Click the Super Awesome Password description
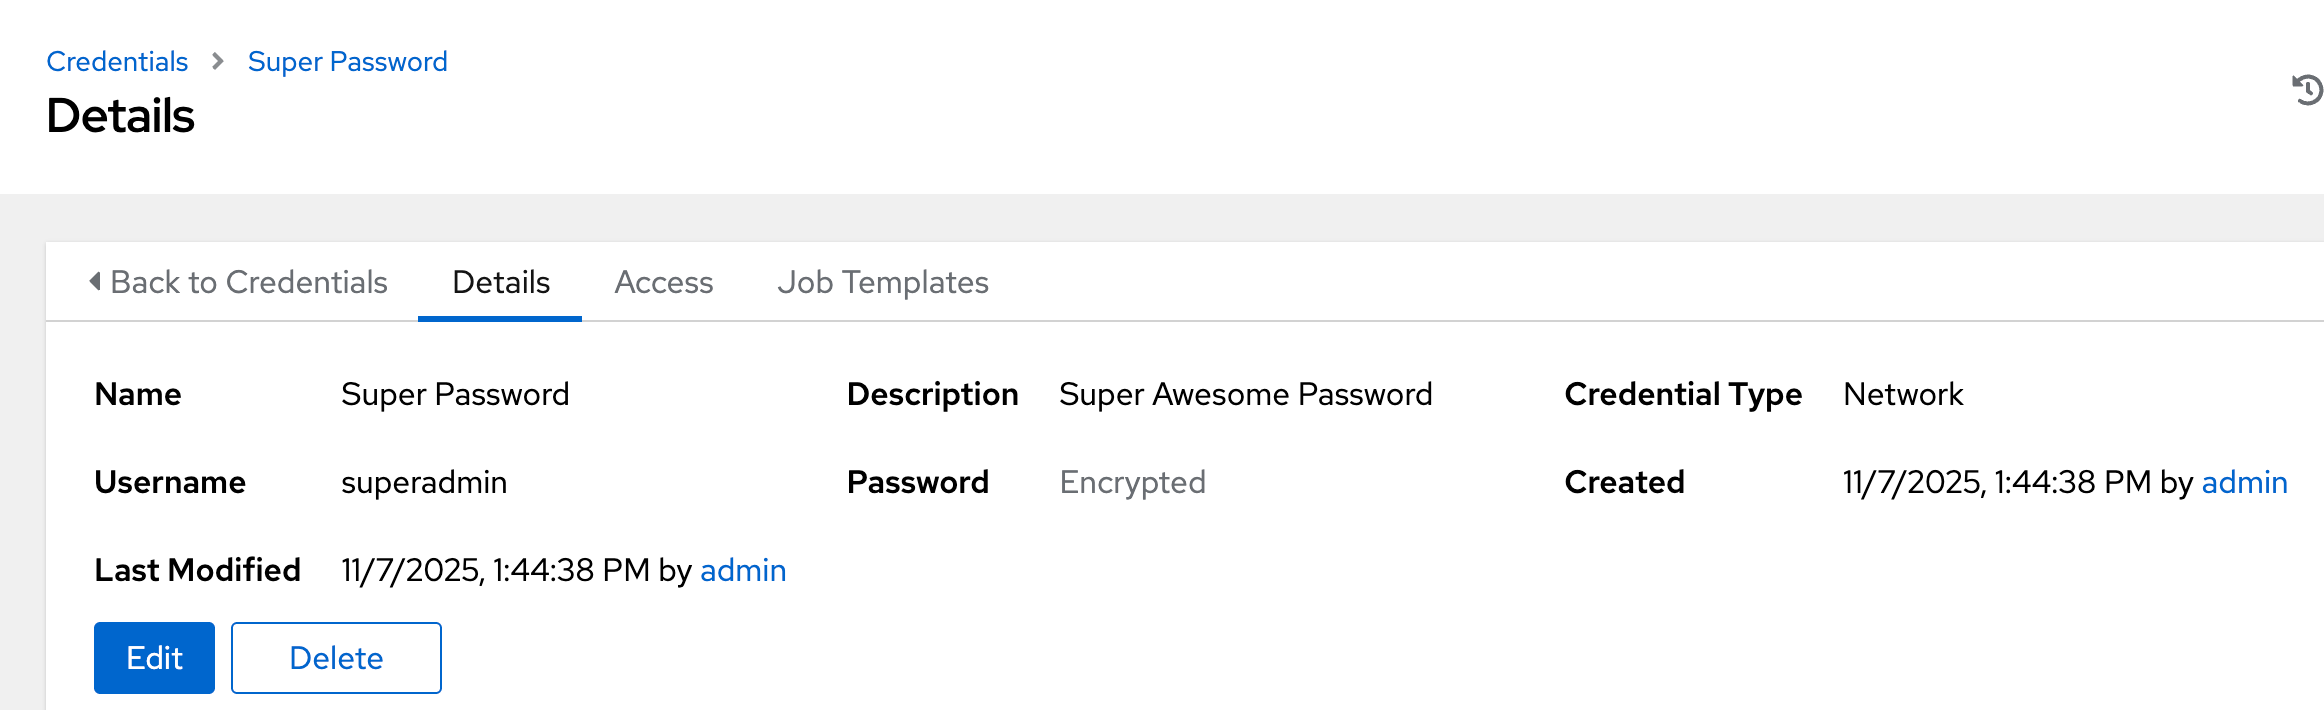The image size is (2324, 710). pyautogui.click(x=1245, y=395)
